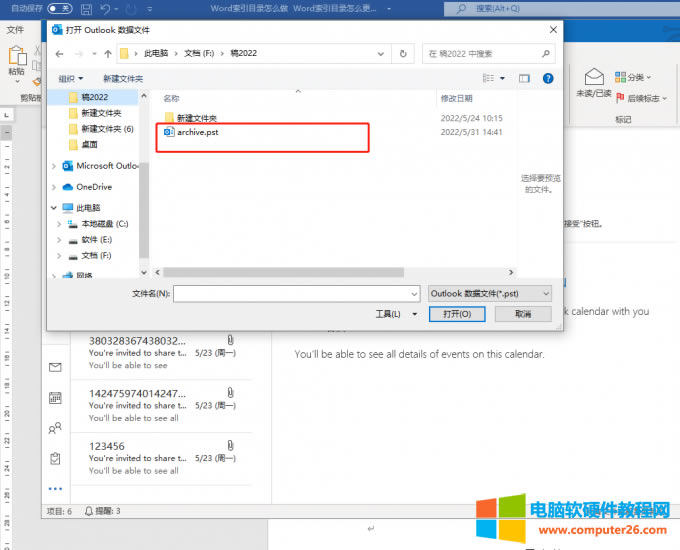680x550 pixels.
Task: Click the more navigation options dots
Action: (55, 489)
